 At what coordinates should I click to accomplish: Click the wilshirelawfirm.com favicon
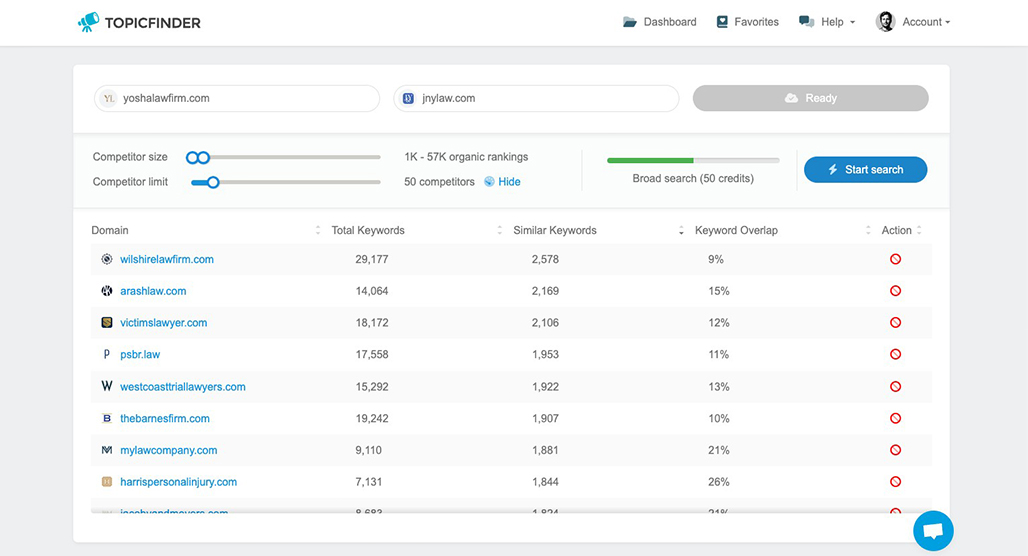coord(107,259)
